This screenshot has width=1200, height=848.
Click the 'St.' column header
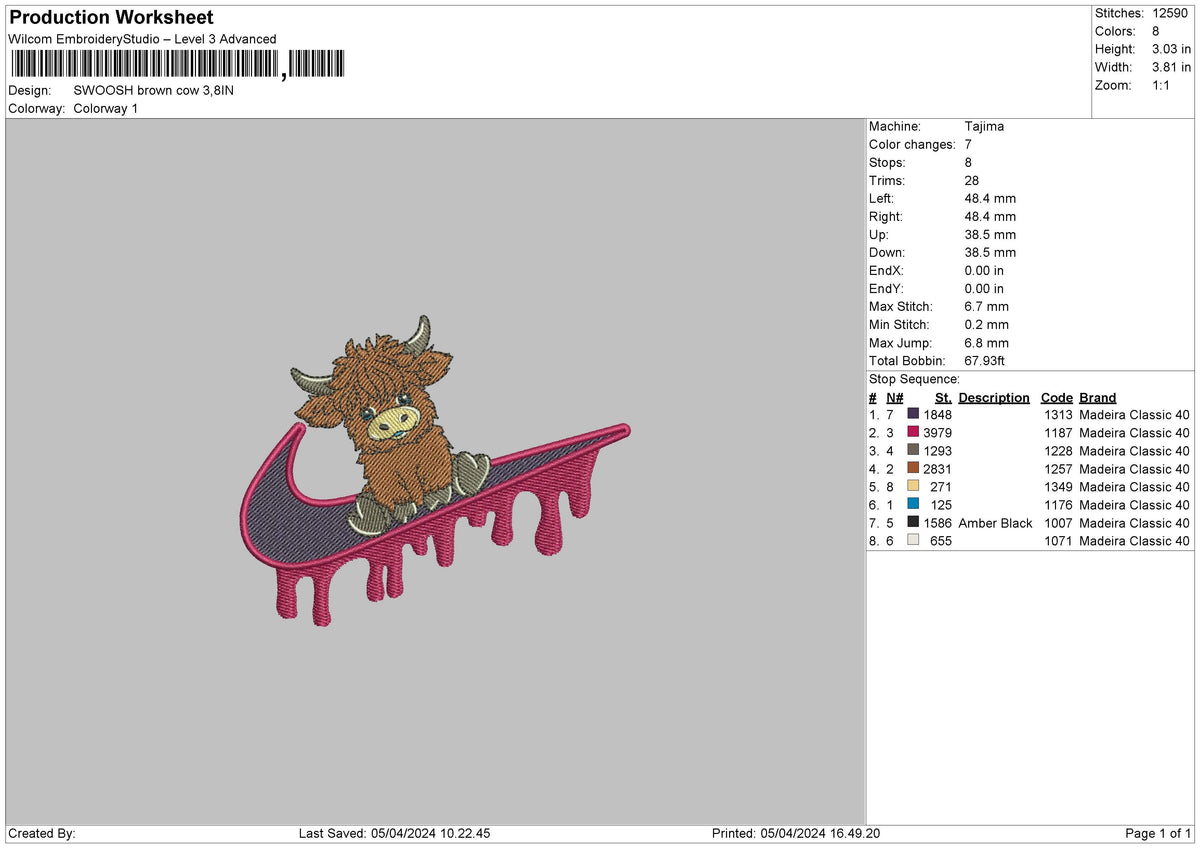(943, 397)
